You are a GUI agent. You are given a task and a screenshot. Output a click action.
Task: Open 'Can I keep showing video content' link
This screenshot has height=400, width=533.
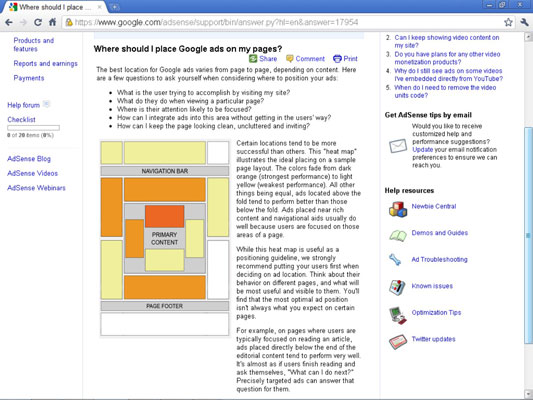pos(447,41)
